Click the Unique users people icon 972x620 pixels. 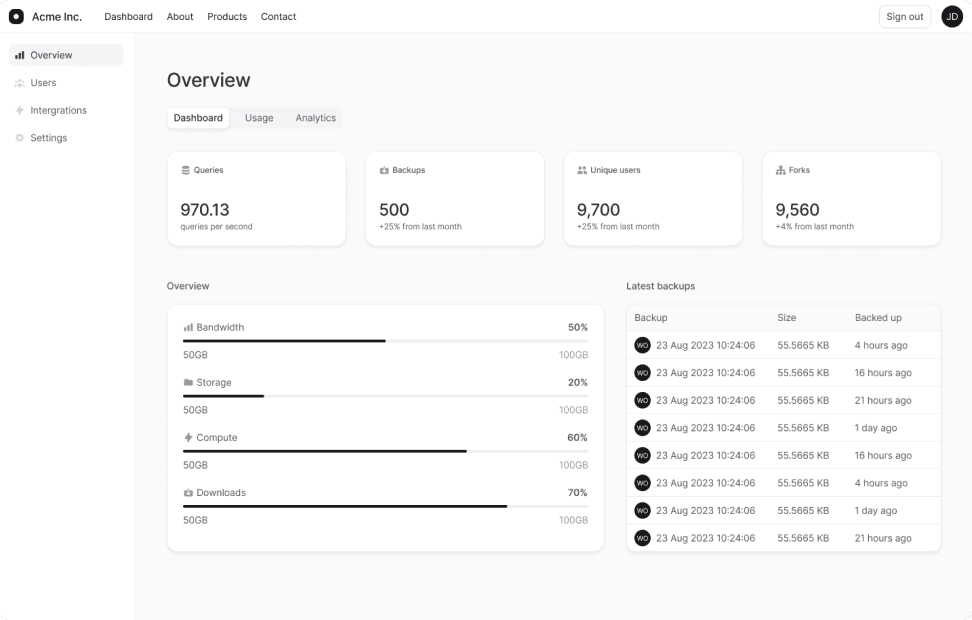pos(582,170)
